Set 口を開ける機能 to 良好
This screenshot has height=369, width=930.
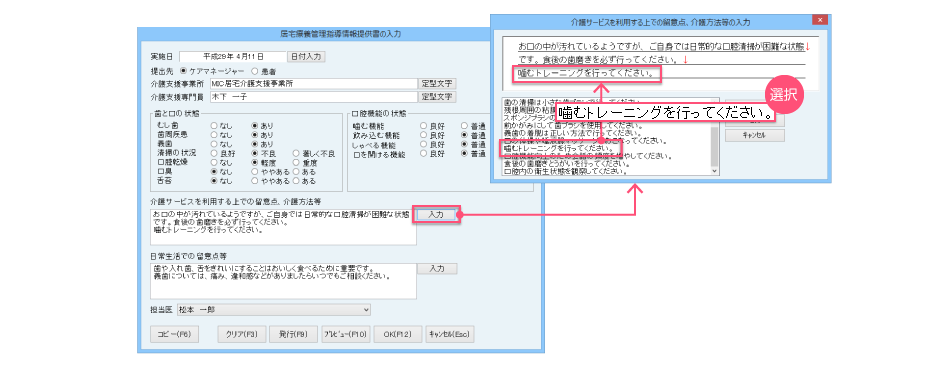click(x=423, y=154)
